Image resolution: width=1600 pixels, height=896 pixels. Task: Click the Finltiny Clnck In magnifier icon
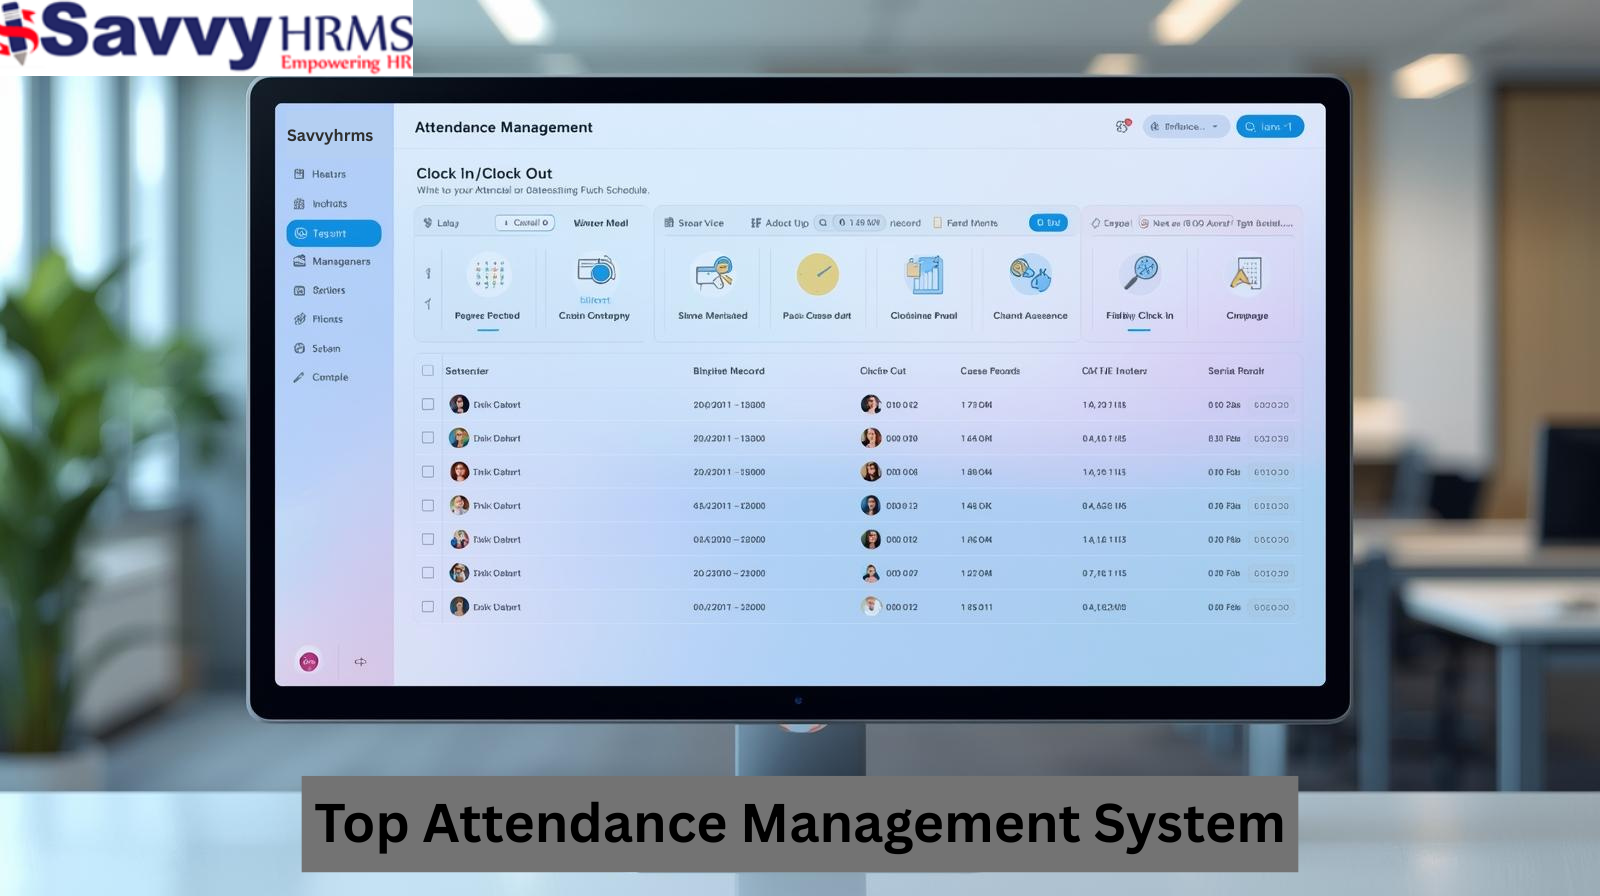[1140, 272]
